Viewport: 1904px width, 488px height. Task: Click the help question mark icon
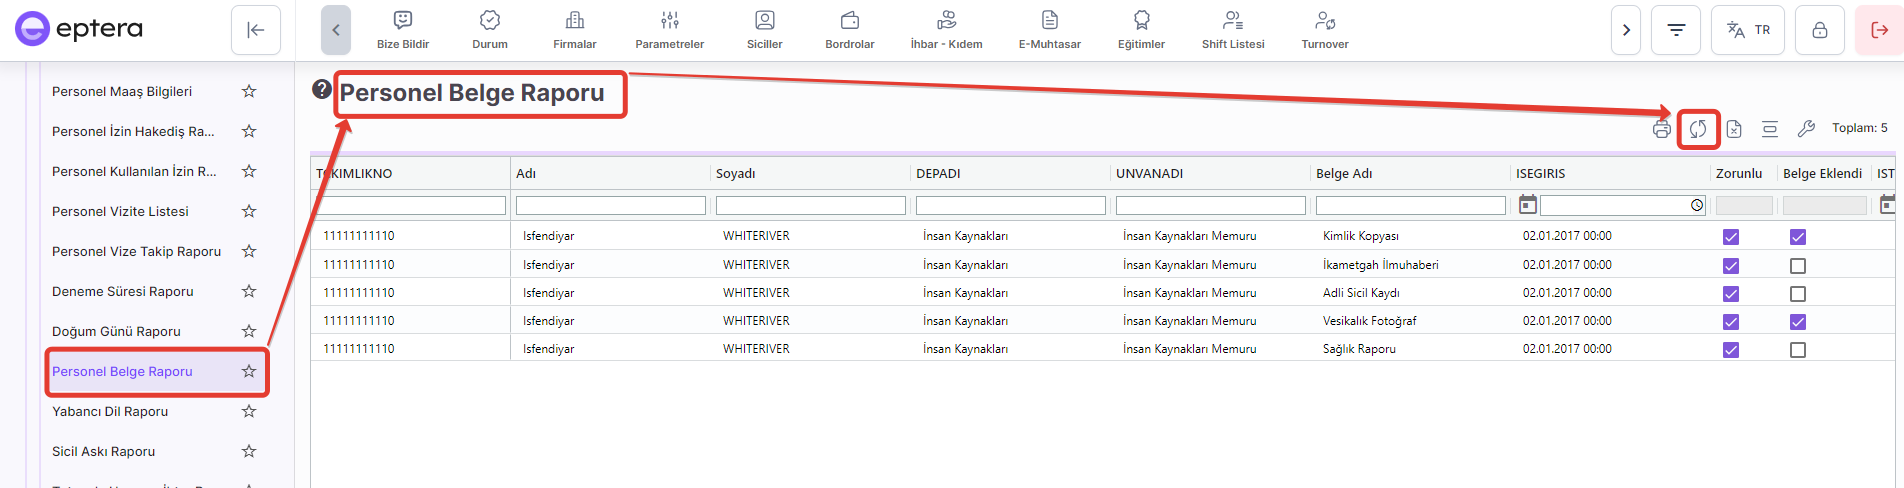tap(321, 89)
